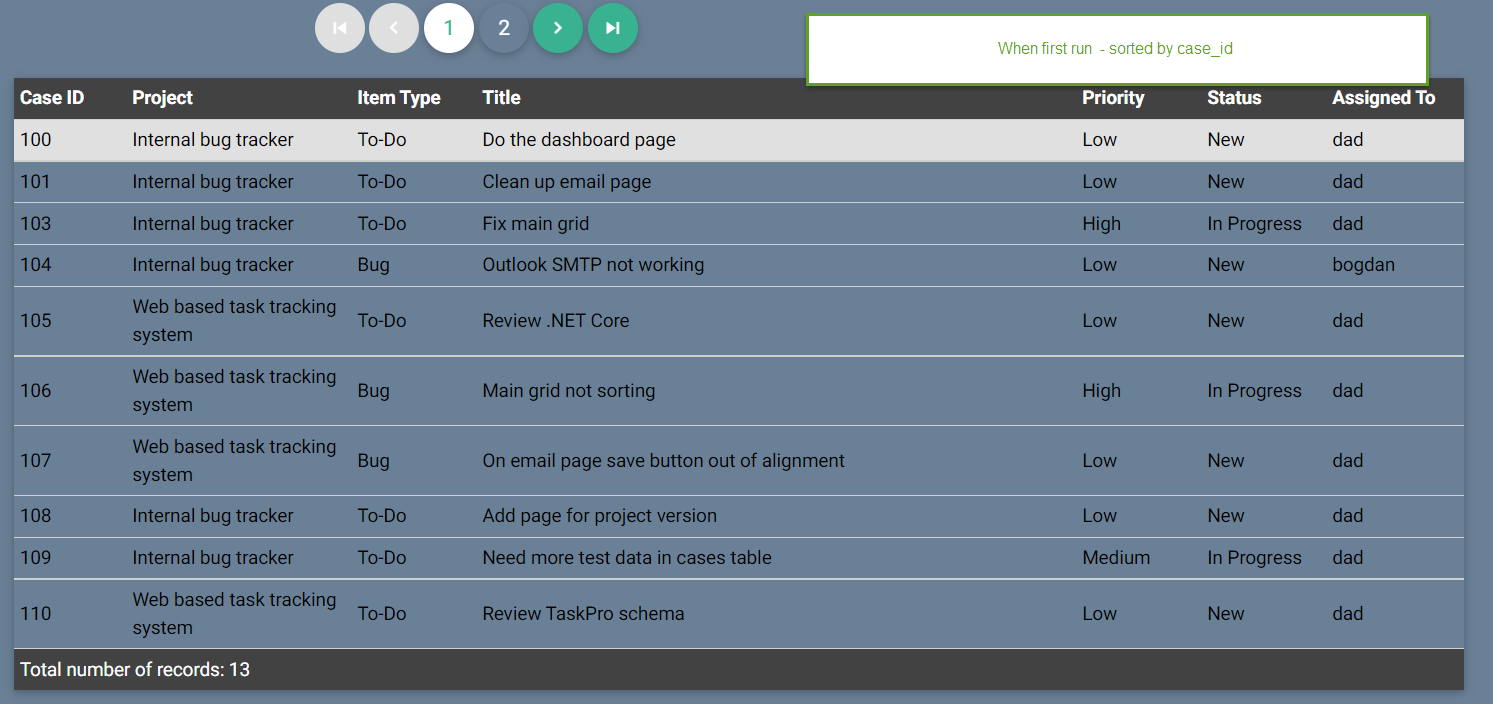Click 'dad' assignee in case 110 row
This screenshot has width=1493, height=704.
tap(1348, 614)
